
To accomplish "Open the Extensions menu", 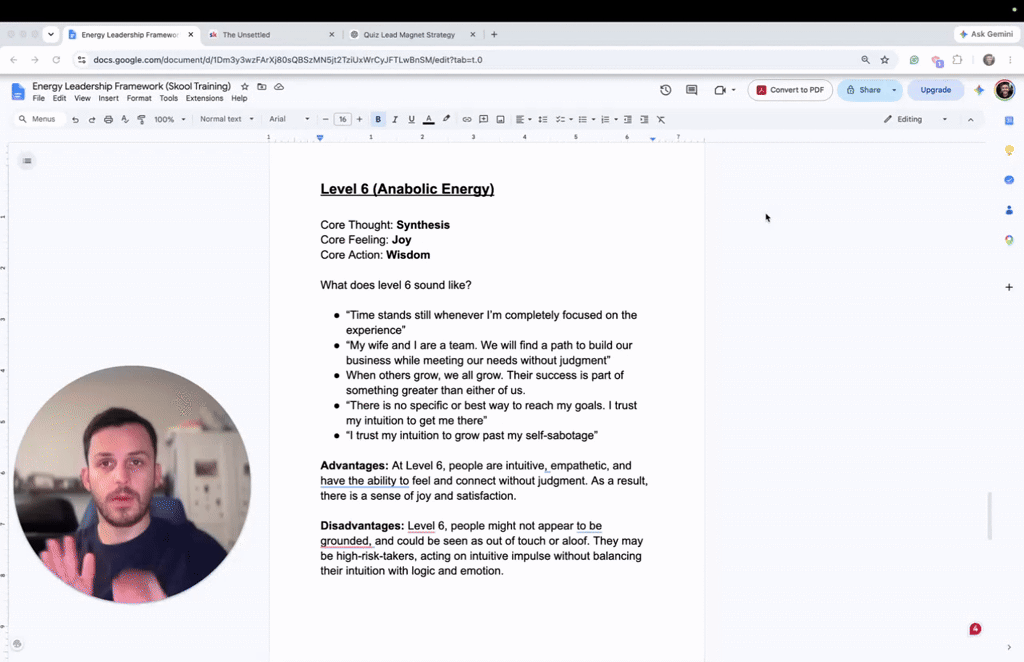I will [x=204, y=99].
